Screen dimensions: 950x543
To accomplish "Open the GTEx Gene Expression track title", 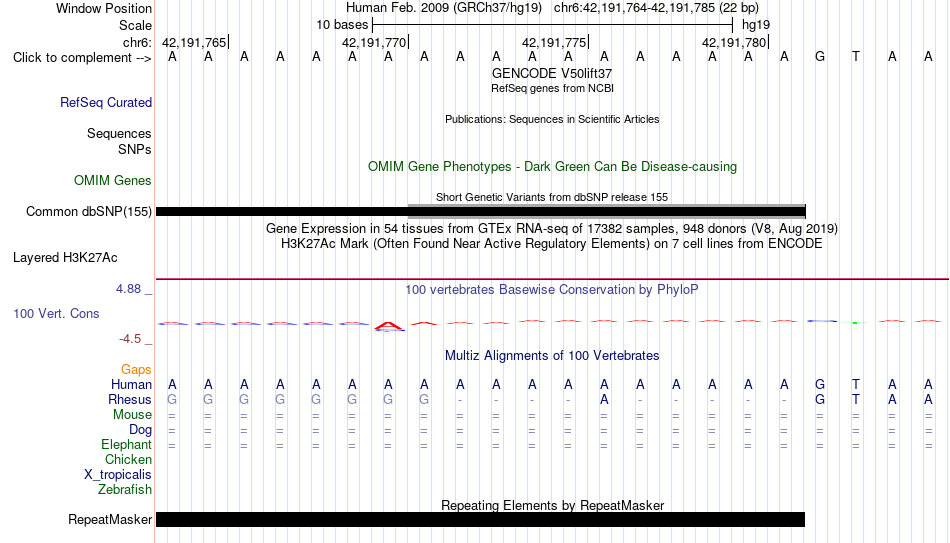I will tap(552, 228).
